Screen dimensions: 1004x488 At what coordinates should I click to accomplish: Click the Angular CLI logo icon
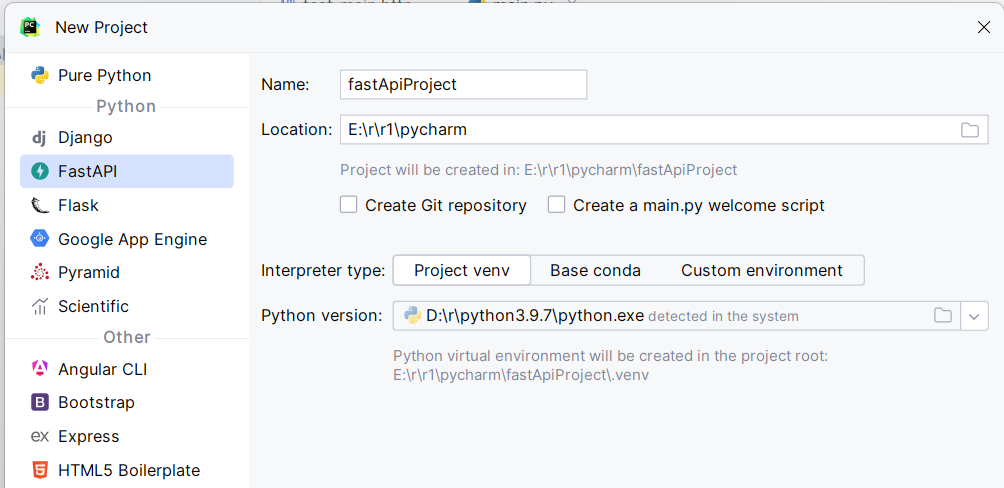[40, 369]
